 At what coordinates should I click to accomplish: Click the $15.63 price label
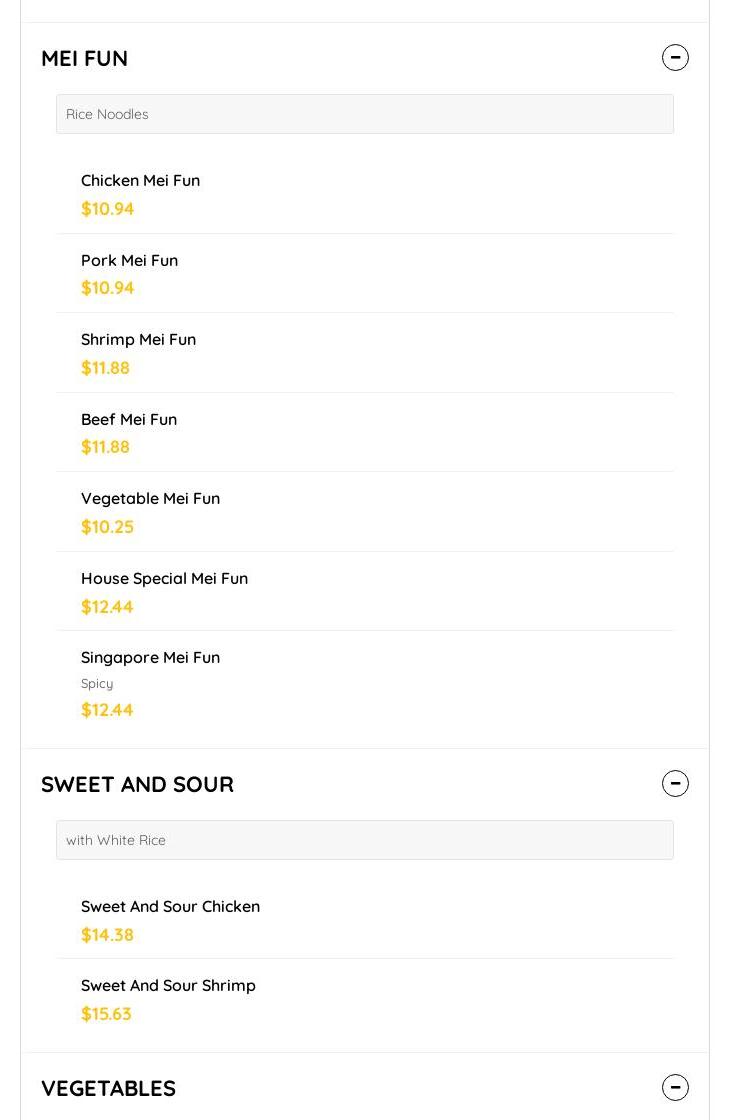click(x=106, y=1014)
